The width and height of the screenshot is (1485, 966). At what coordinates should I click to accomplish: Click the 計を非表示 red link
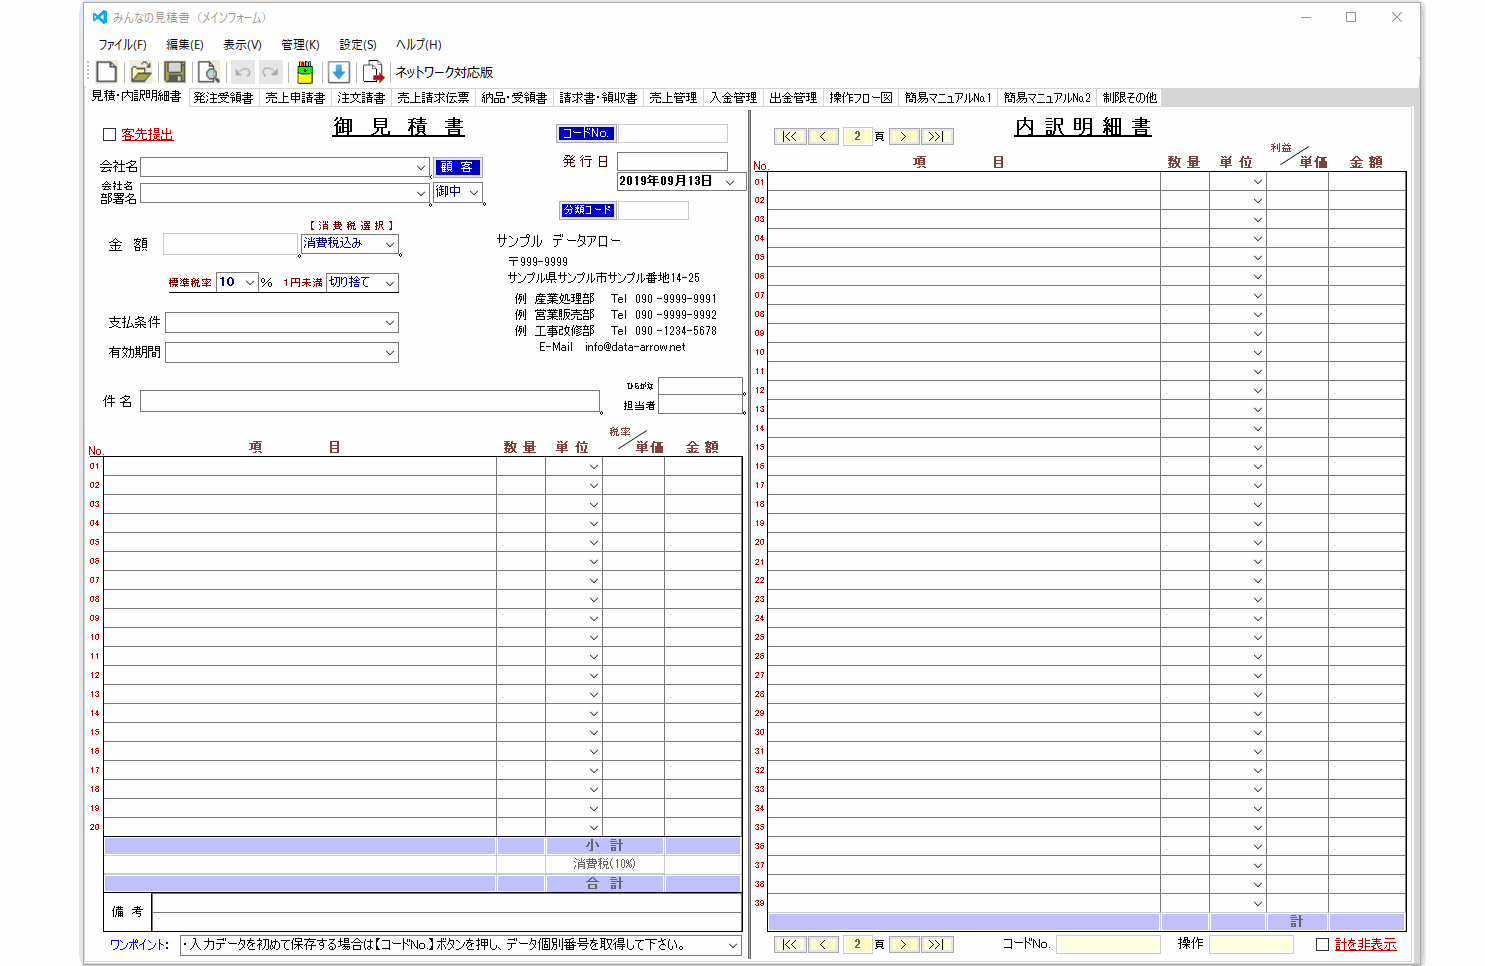(x=1365, y=944)
